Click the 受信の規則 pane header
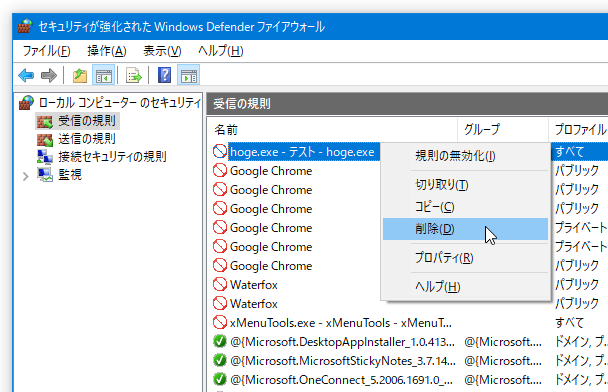Image resolution: width=608 pixels, height=392 pixels. point(407,104)
